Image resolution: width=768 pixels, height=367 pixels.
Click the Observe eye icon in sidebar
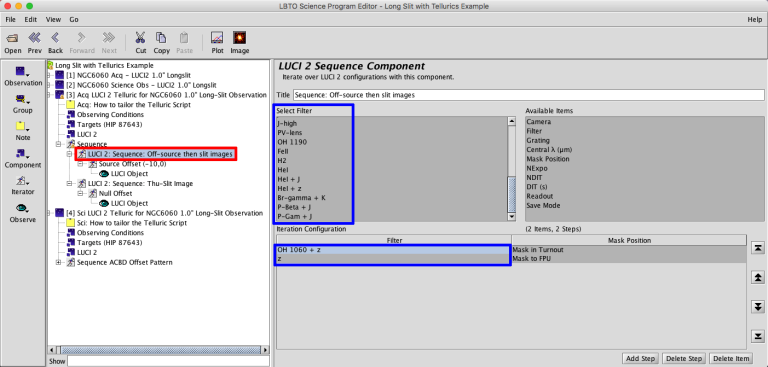23,208
